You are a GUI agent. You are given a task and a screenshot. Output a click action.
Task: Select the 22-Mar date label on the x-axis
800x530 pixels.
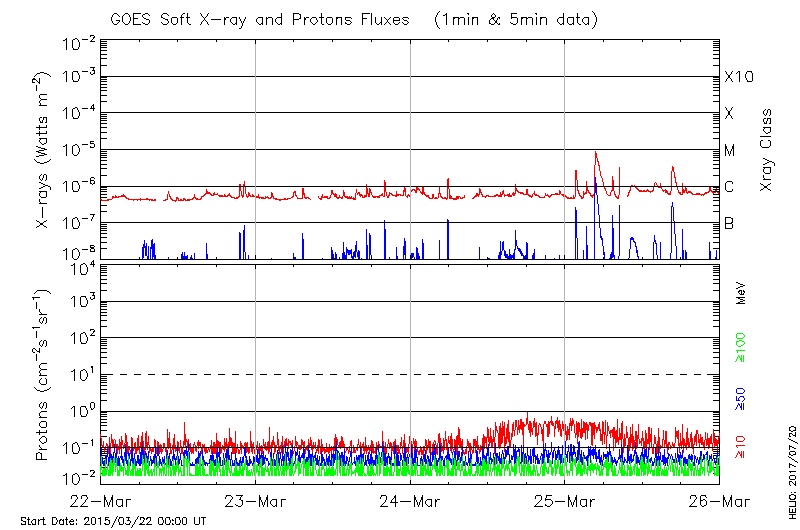point(101,499)
